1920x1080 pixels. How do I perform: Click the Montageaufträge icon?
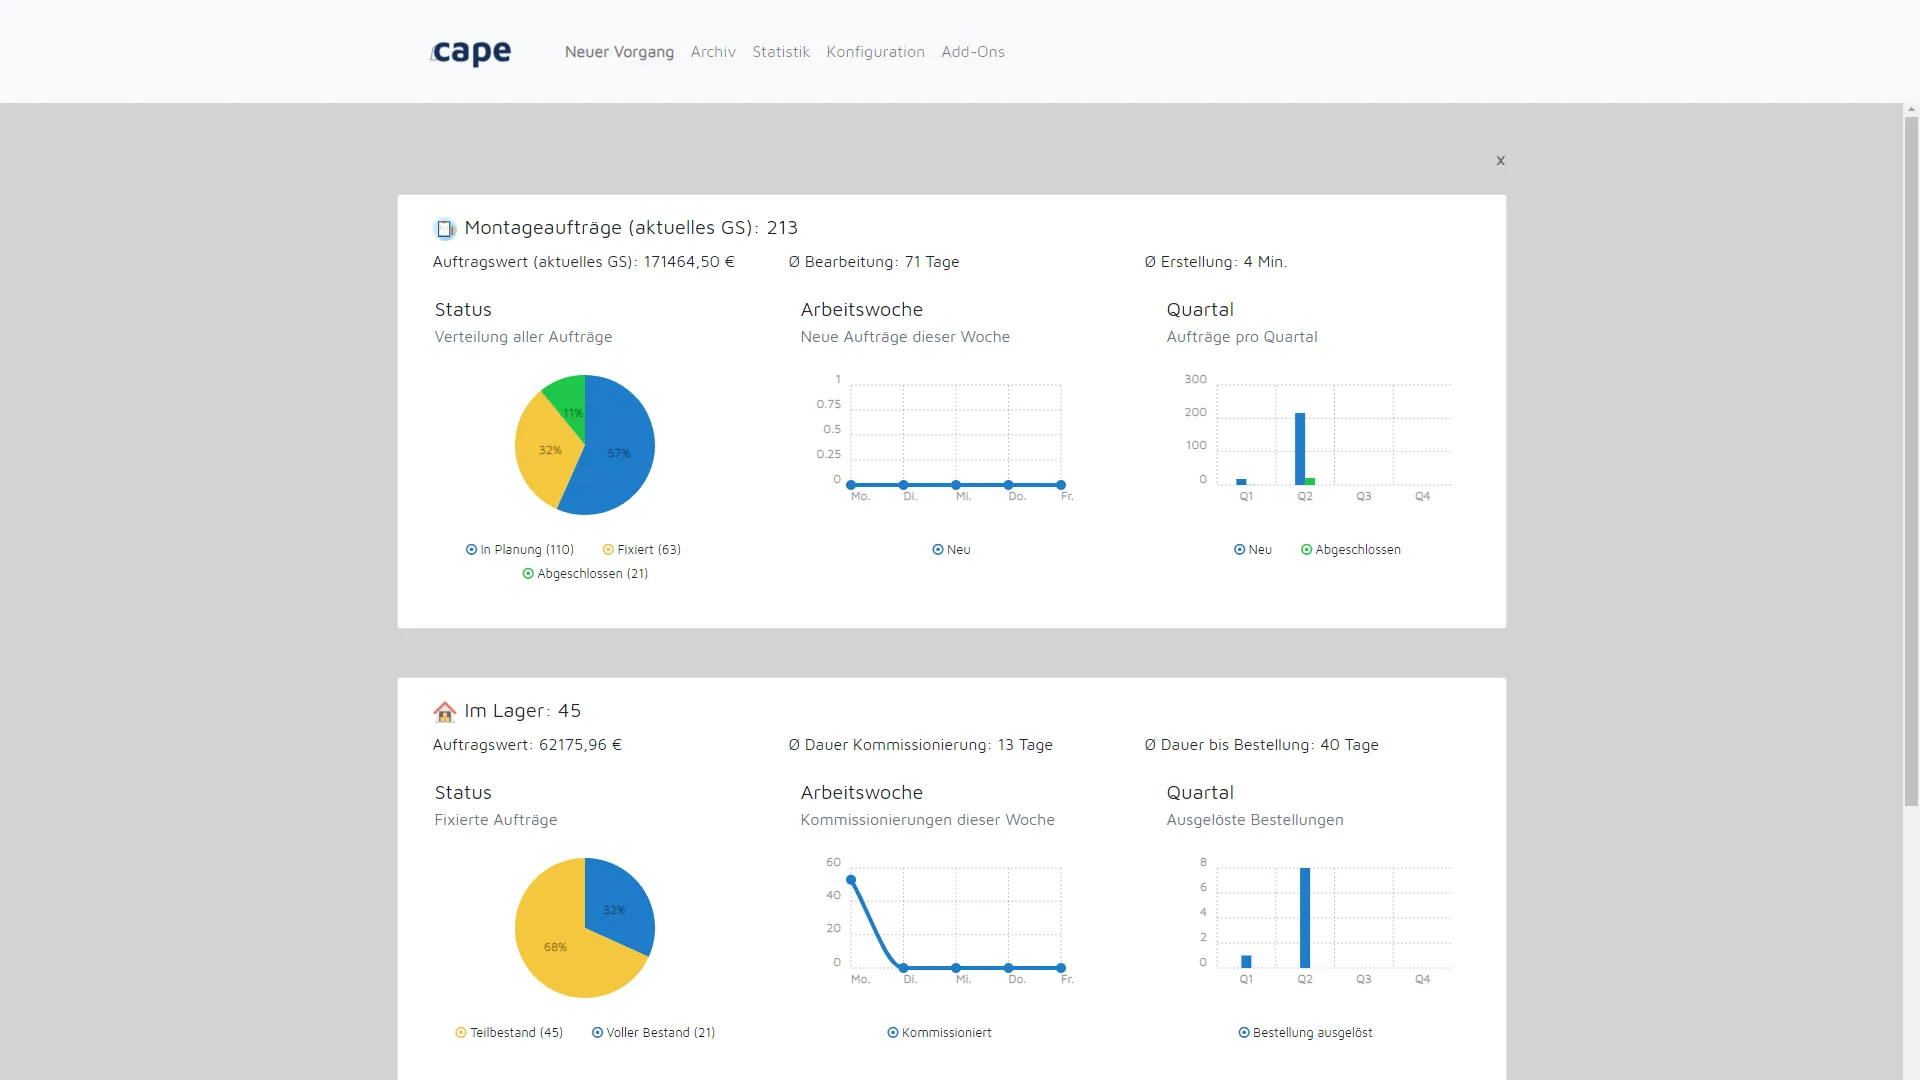click(x=445, y=229)
